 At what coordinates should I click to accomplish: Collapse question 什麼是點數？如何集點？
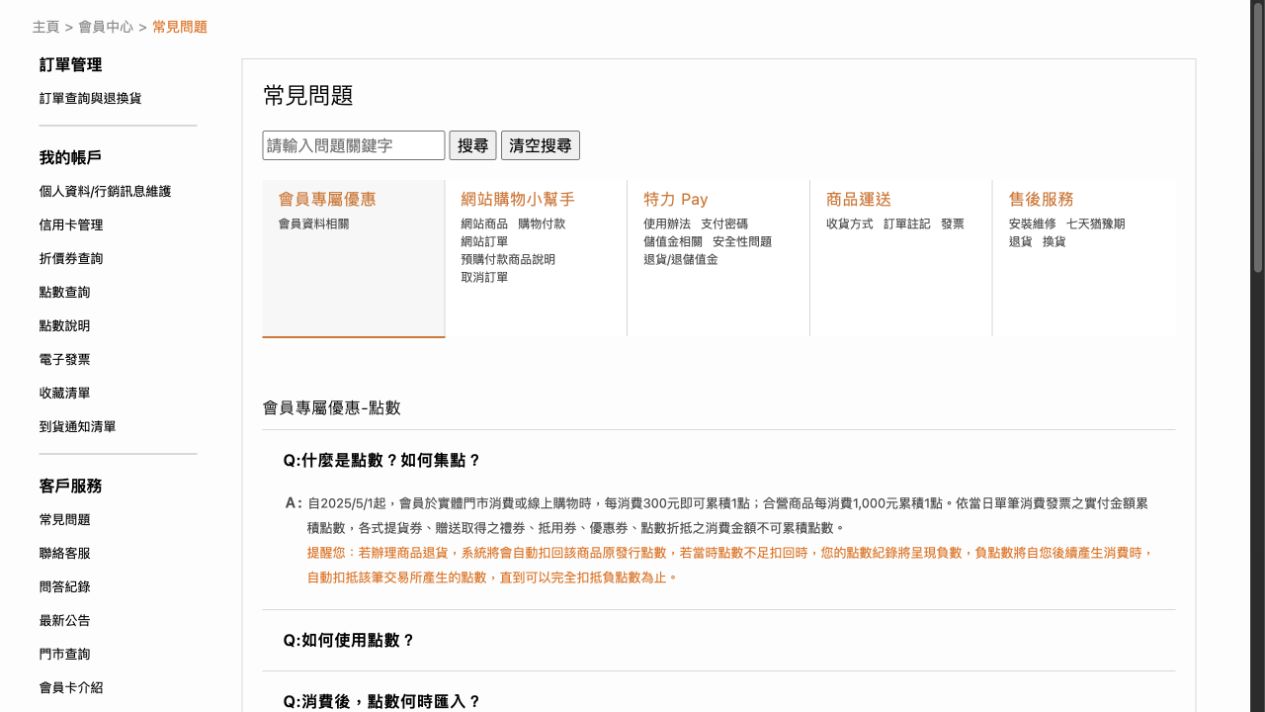(382, 460)
